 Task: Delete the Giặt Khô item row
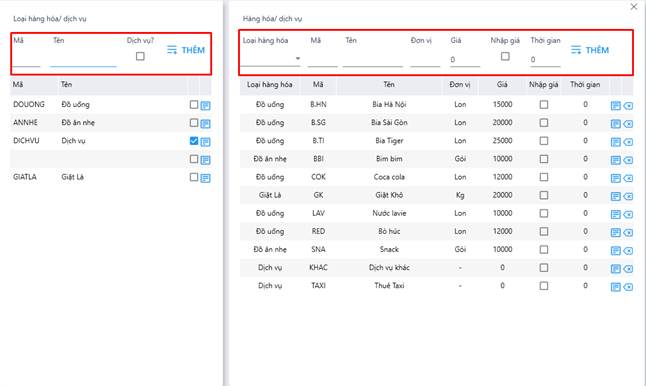(628, 197)
